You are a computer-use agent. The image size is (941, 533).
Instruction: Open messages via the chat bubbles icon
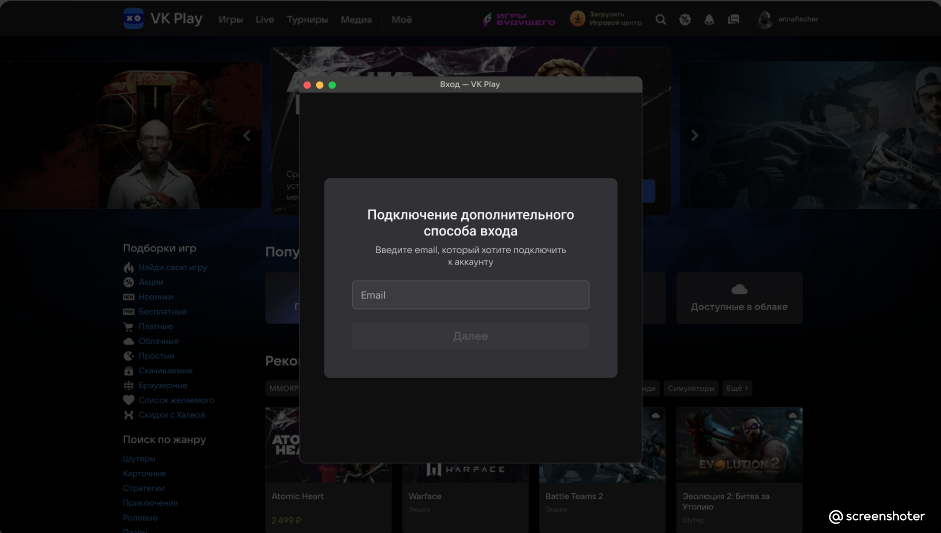pyautogui.click(x=733, y=19)
